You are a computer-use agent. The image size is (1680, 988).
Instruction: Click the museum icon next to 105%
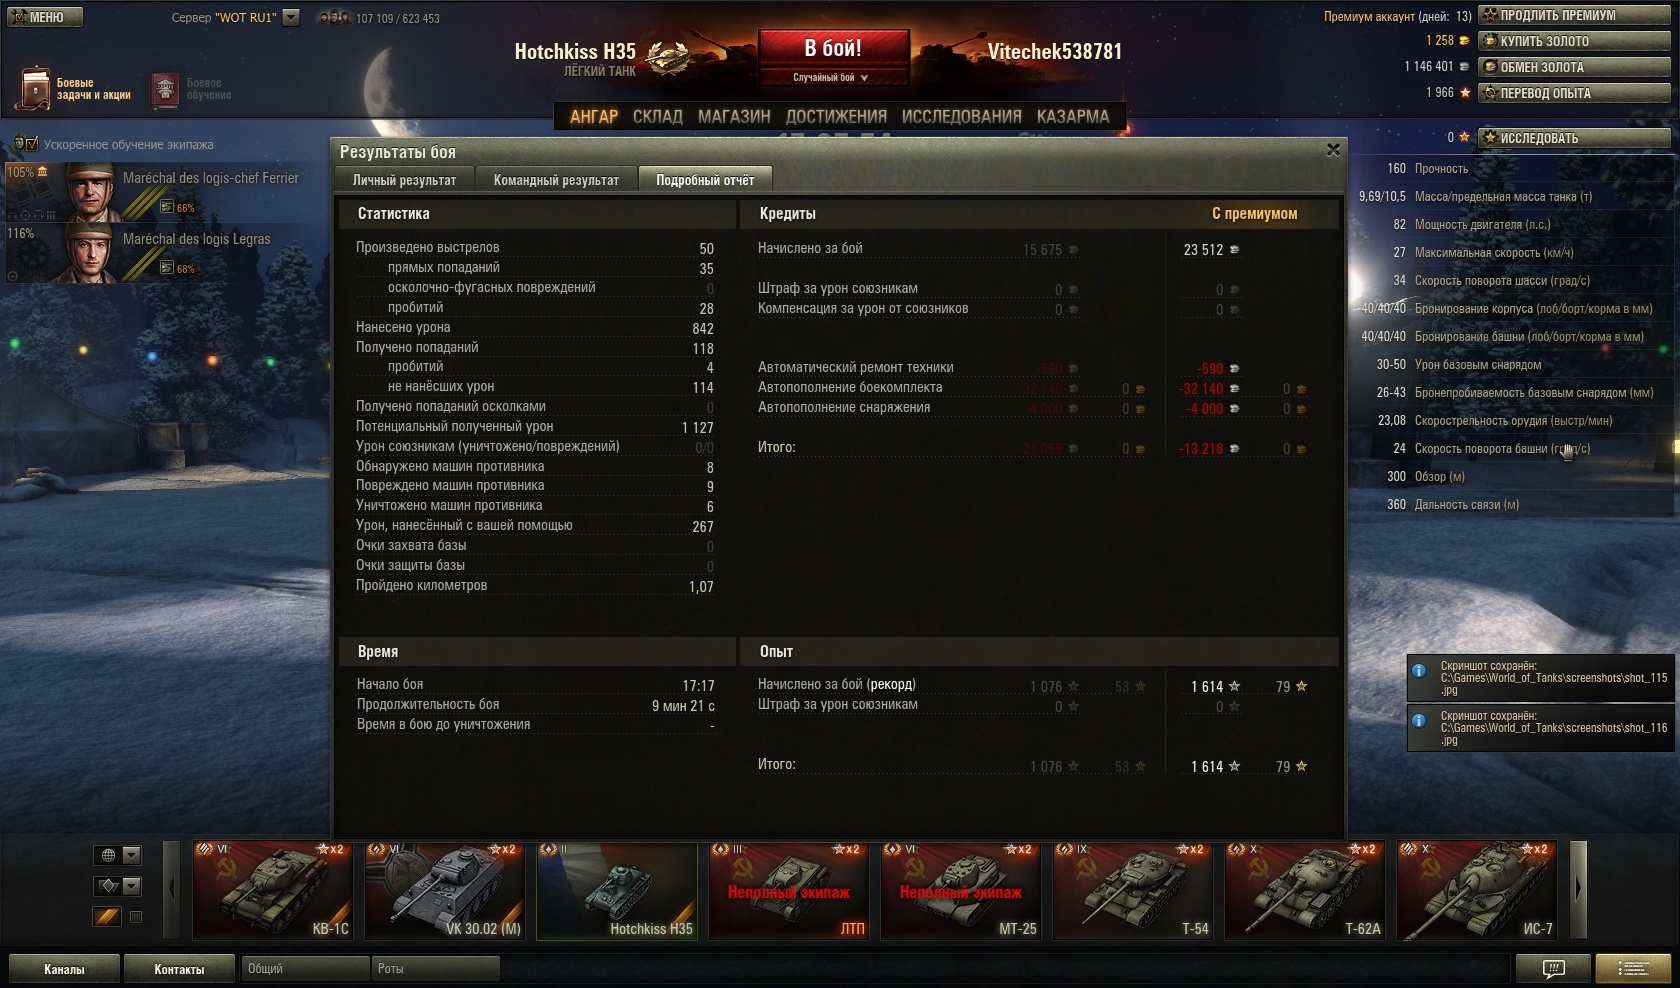42,172
